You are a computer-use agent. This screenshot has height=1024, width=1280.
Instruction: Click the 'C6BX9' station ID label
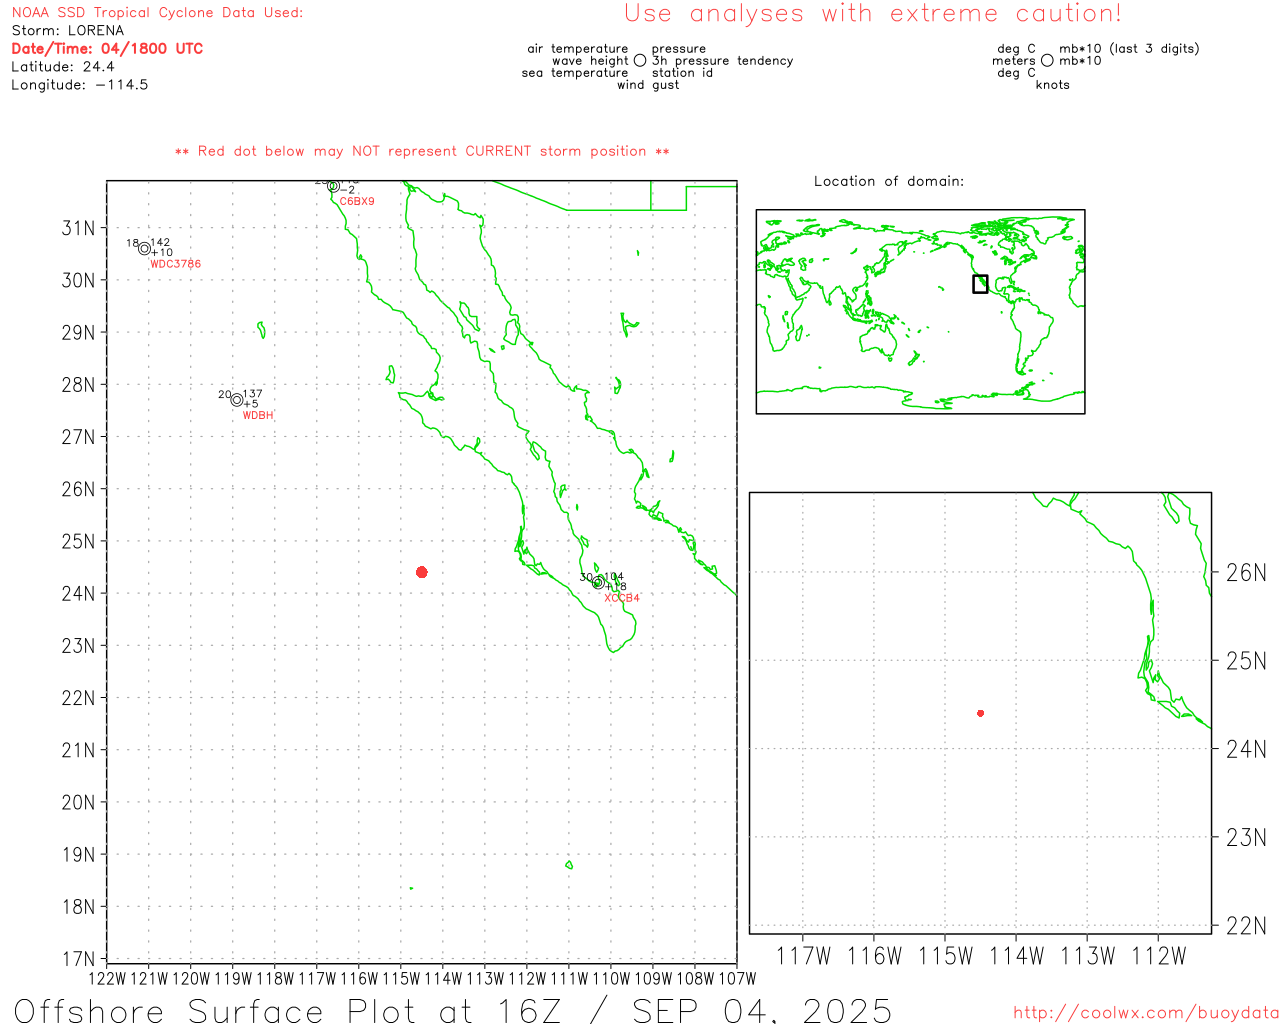tap(357, 202)
